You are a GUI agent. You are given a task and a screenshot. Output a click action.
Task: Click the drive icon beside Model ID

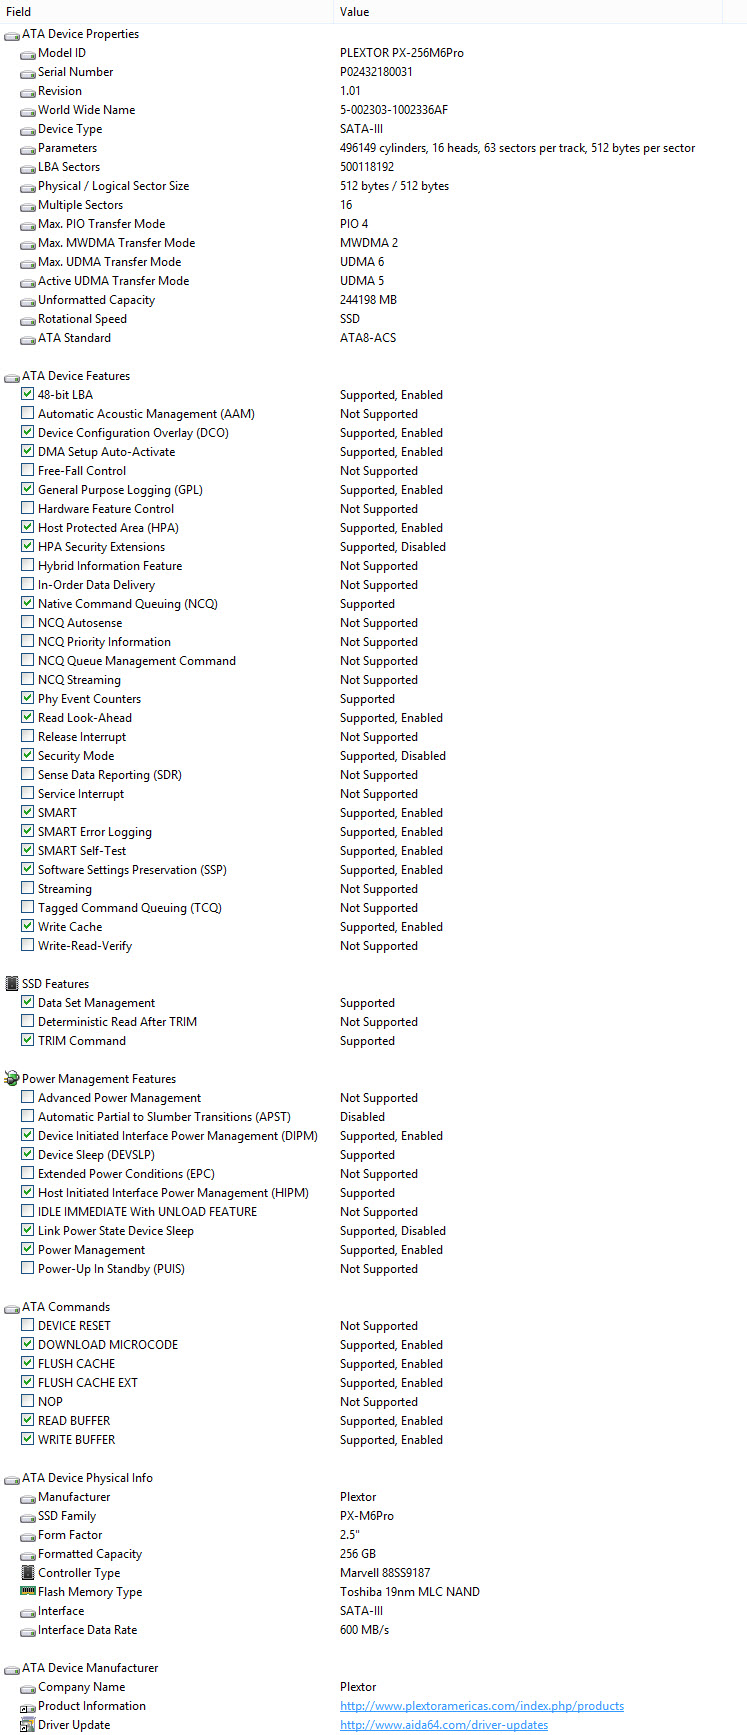[x=28, y=54]
